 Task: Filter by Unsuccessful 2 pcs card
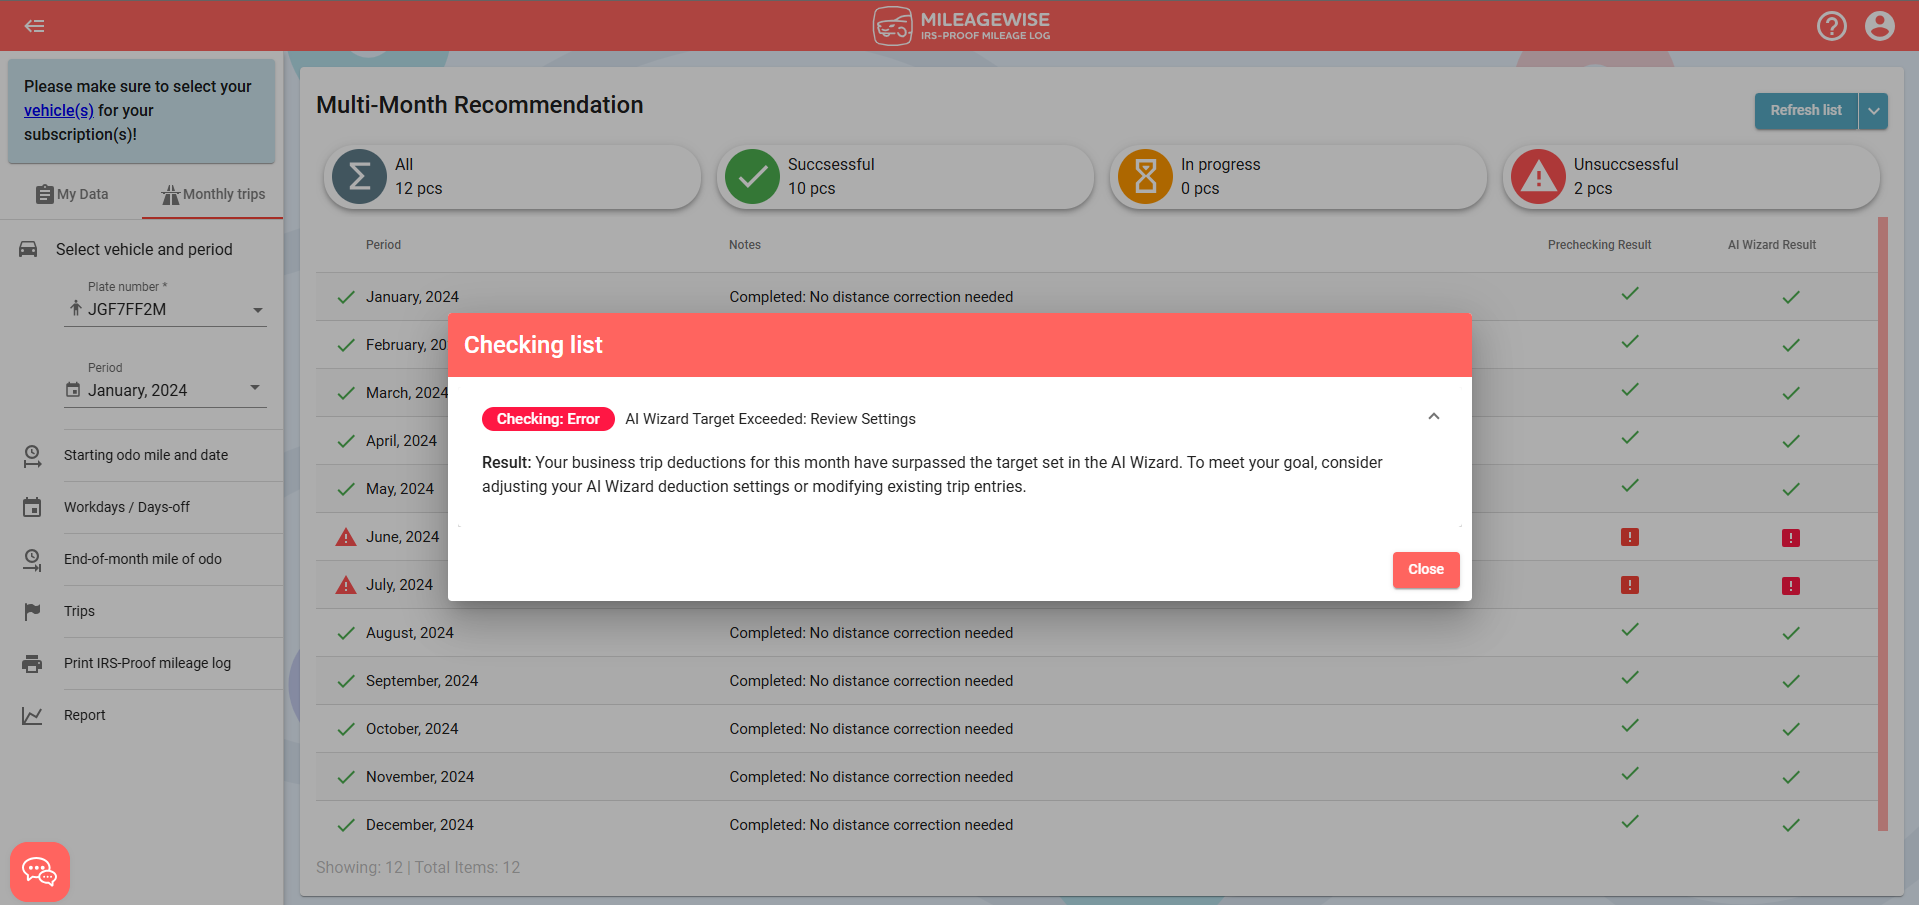click(x=1691, y=177)
